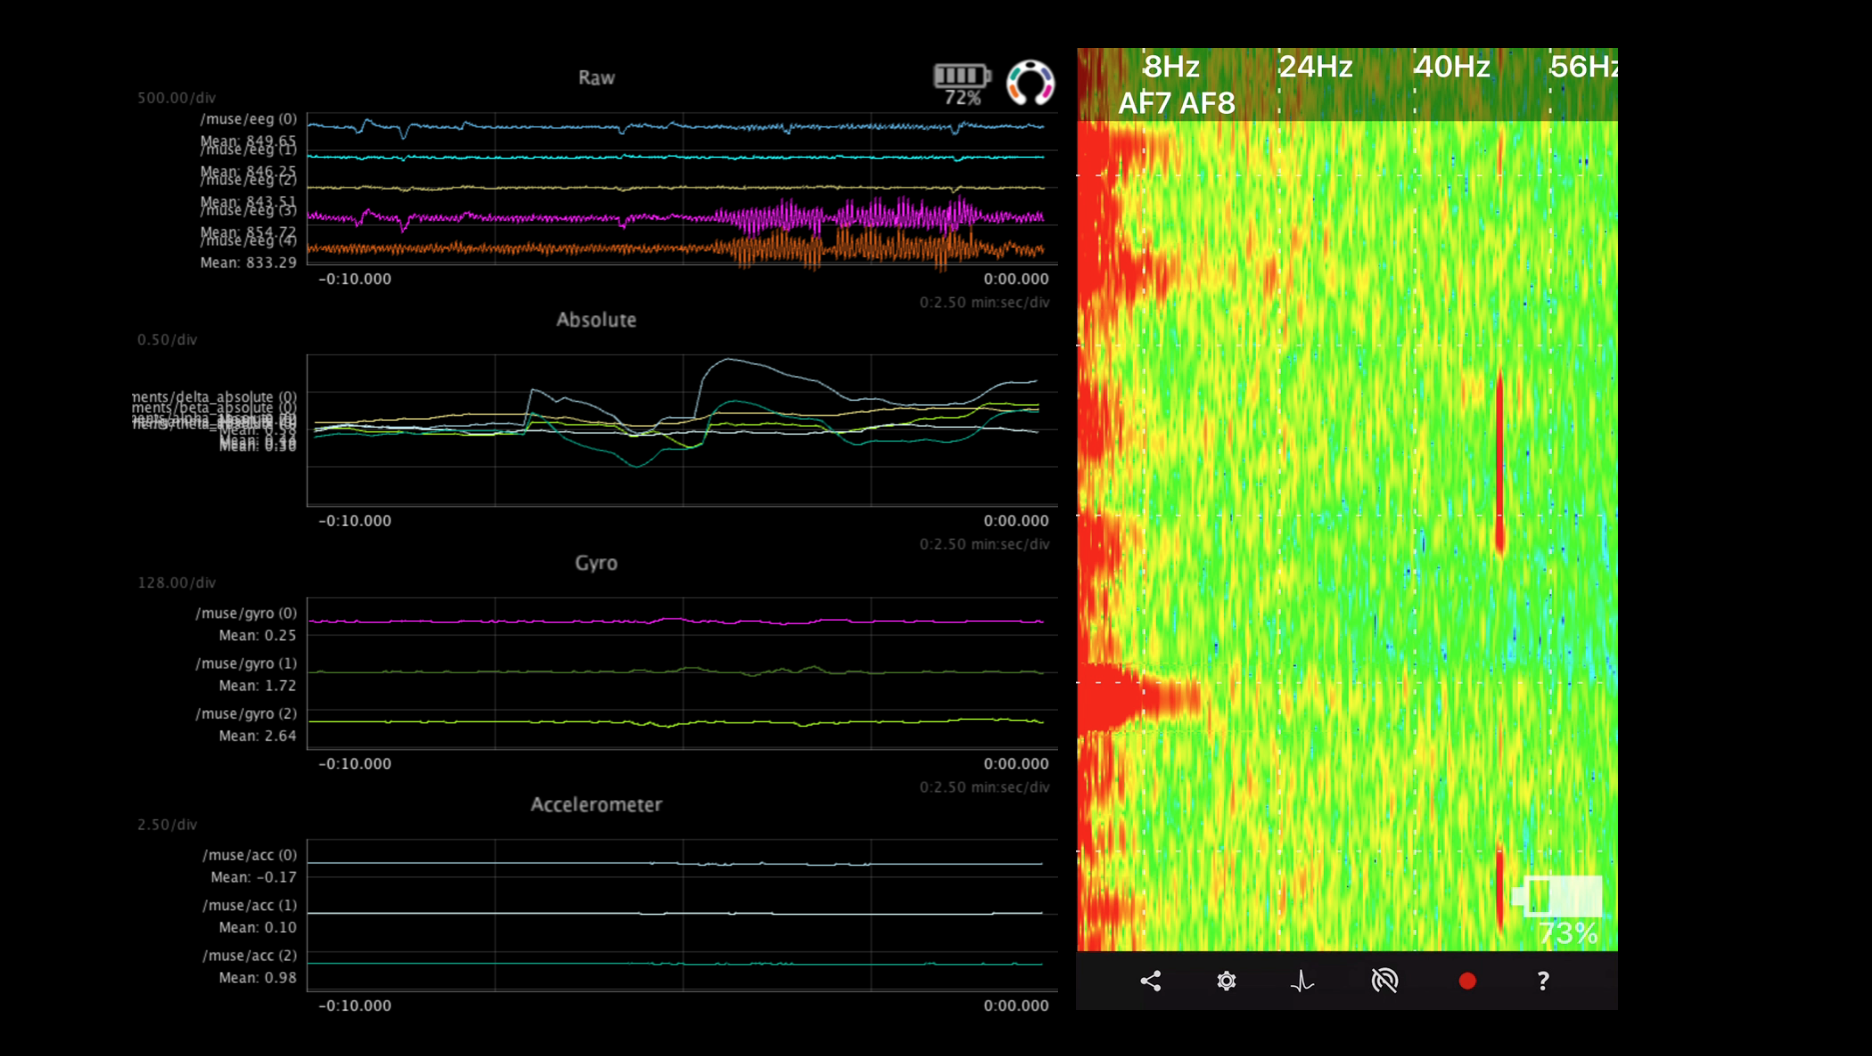Open settings gear in spectrogram toolbar
The width and height of the screenshot is (1872, 1056).
coord(1226,981)
